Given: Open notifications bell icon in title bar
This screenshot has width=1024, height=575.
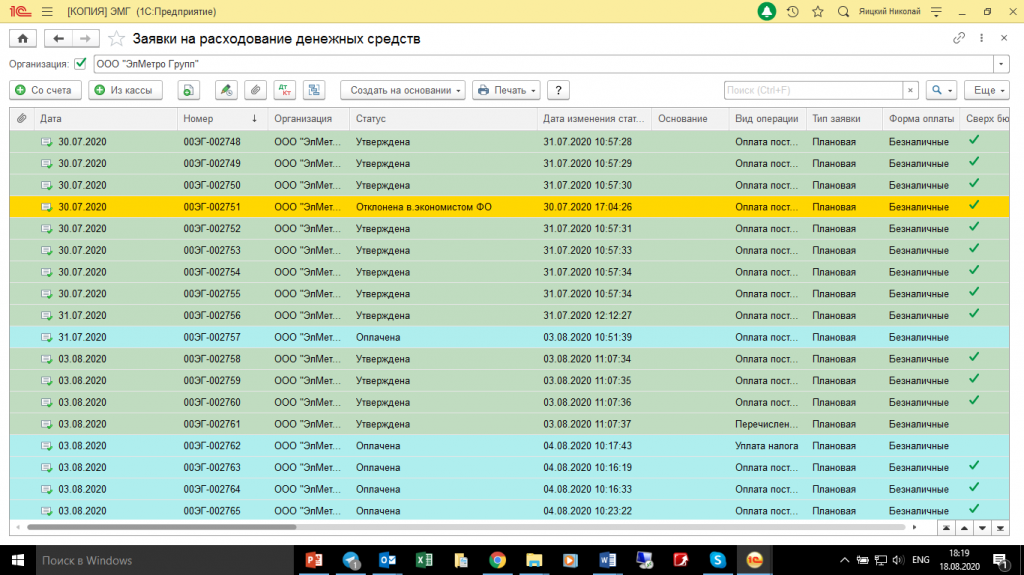Looking at the screenshot, I should click(x=767, y=12).
